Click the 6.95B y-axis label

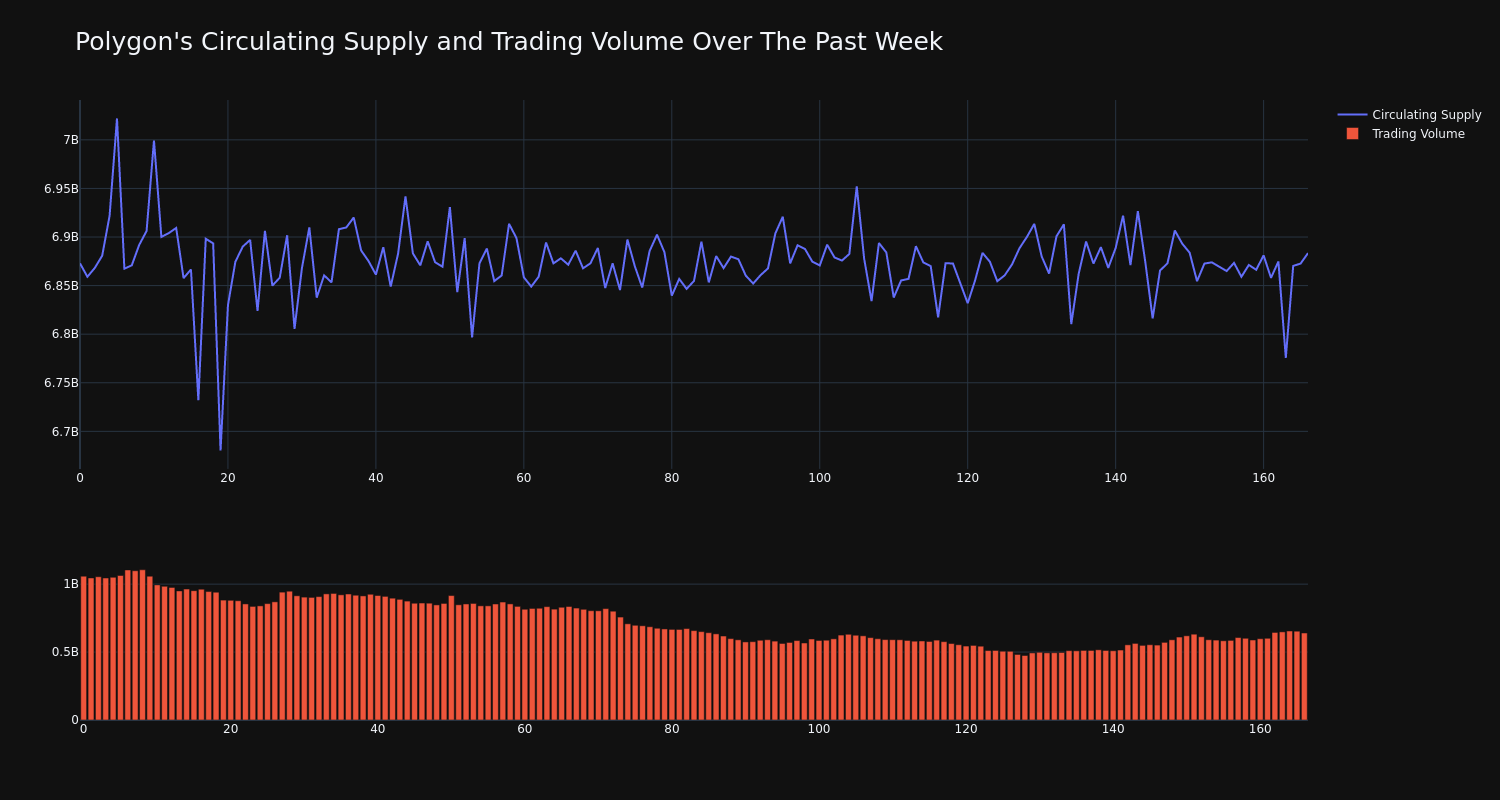pyautogui.click(x=60, y=189)
